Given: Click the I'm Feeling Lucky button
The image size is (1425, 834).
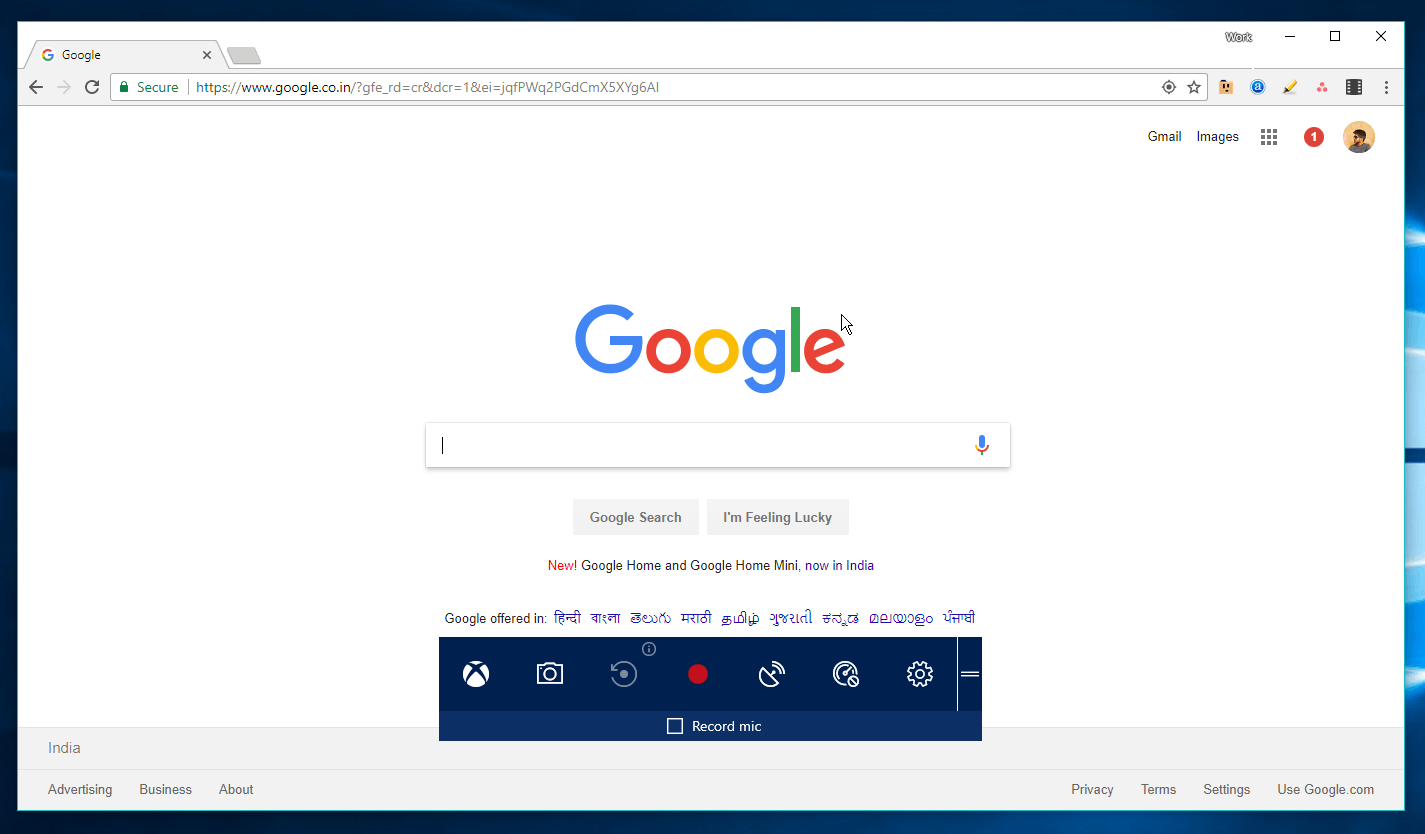Looking at the screenshot, I should point(777,517).
